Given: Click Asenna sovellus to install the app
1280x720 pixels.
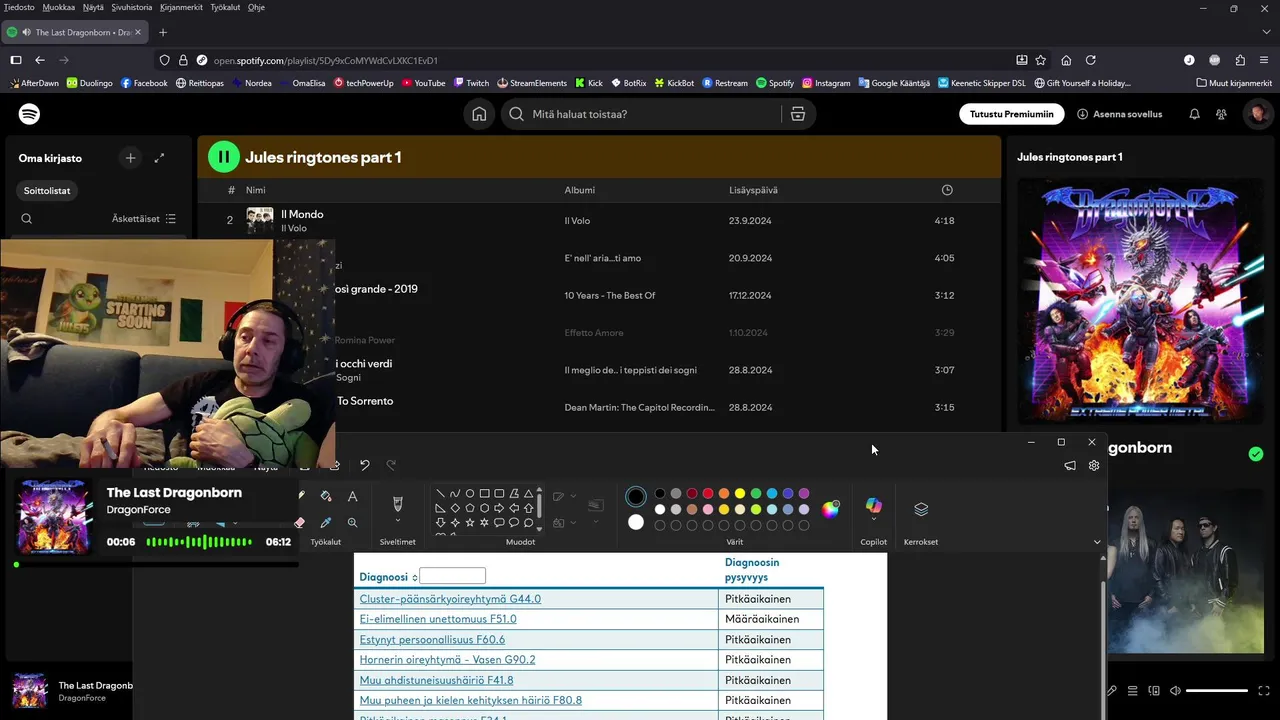Looking at the screenshot, I should click(x=1119, y=114).
